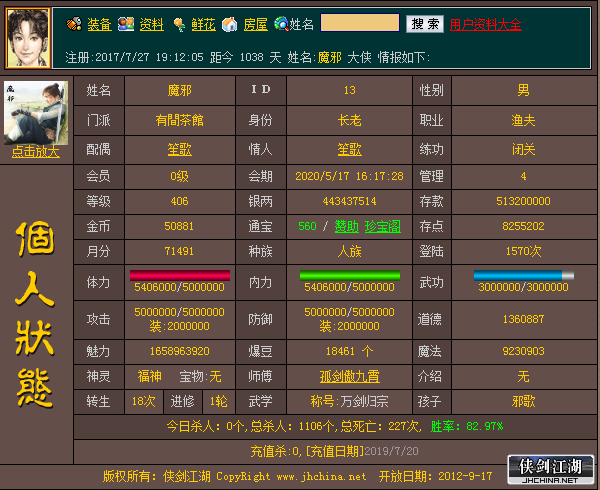The width and height of the screenshot is (600, 490).
Task: Click the member level 0级
Action: 179,176
